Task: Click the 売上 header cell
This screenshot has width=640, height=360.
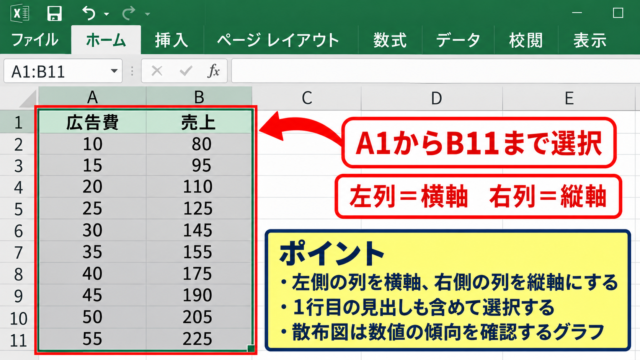Action: 199,122
